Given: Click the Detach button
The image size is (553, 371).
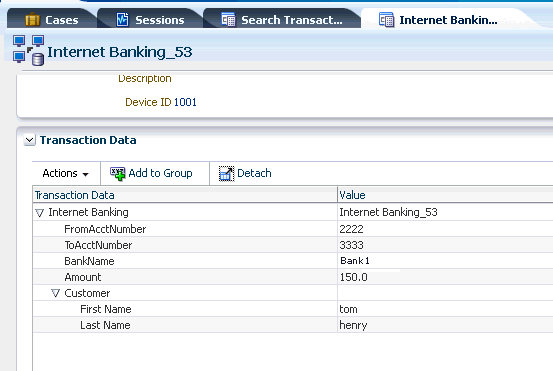Looking at the screenshot, I should [245, 174].
